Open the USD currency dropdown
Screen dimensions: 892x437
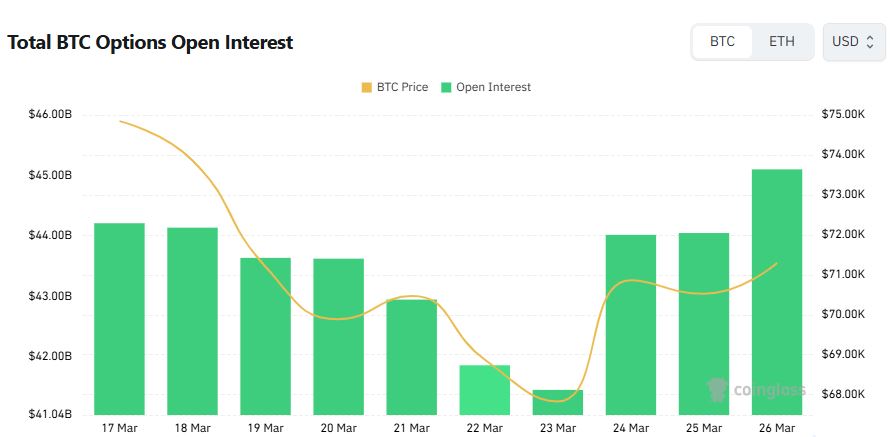click(853, 42)
